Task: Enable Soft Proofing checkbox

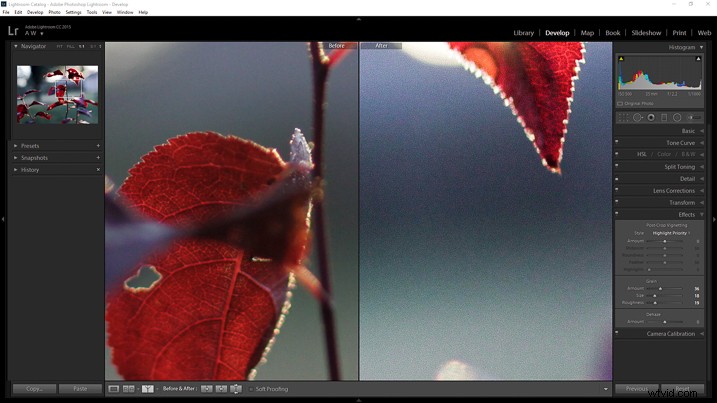Action: point(251,389)
